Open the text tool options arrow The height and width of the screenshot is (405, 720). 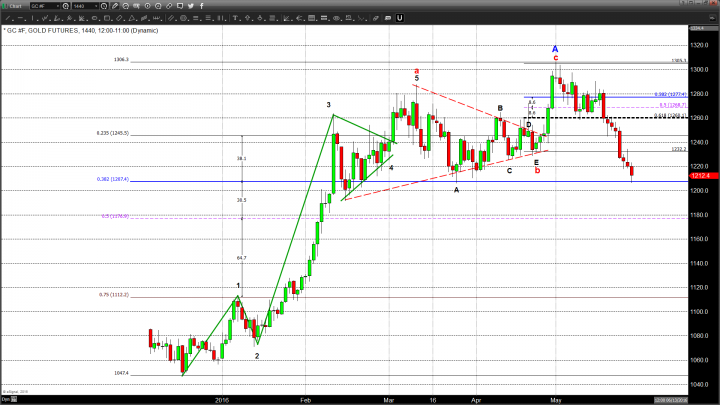pos(241,20)
